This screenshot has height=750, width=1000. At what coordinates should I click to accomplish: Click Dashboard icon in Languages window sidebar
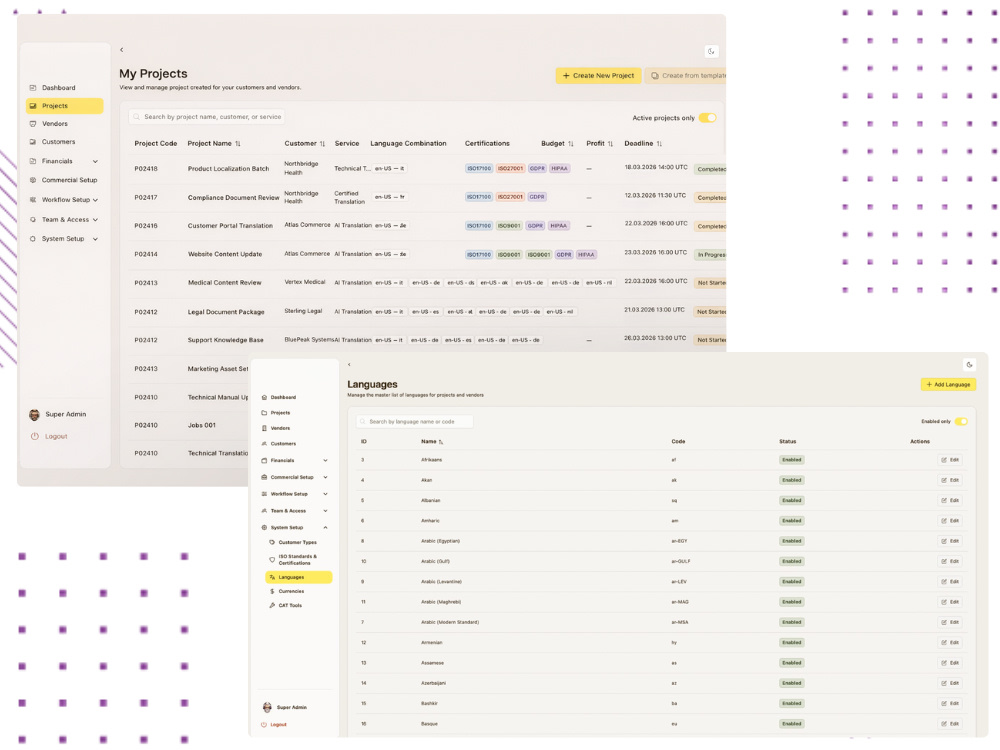(x=264, y=397)
